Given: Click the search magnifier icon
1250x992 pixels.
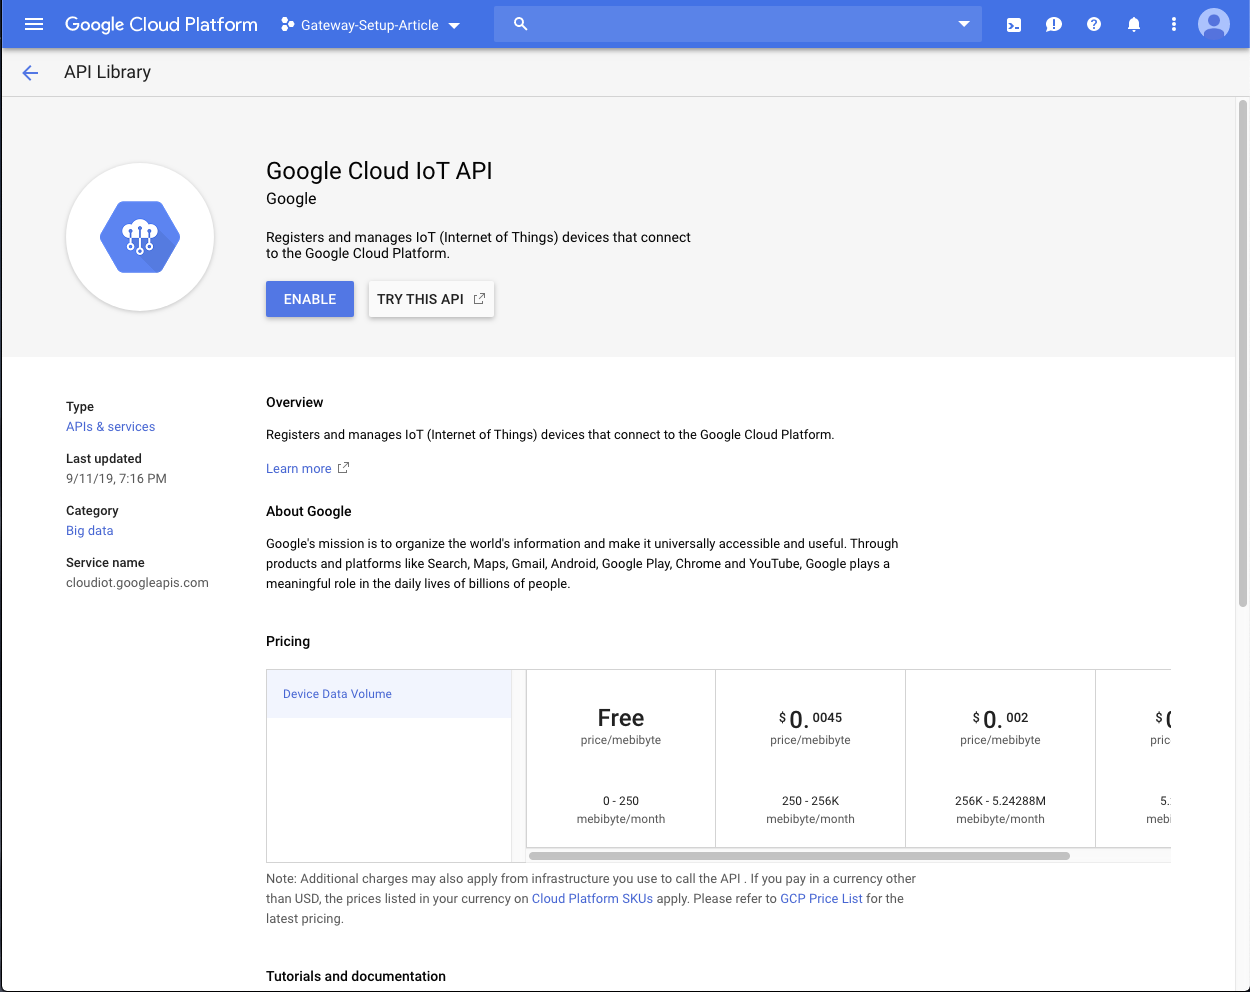Looking at the screenshot, I should [520, 24].
